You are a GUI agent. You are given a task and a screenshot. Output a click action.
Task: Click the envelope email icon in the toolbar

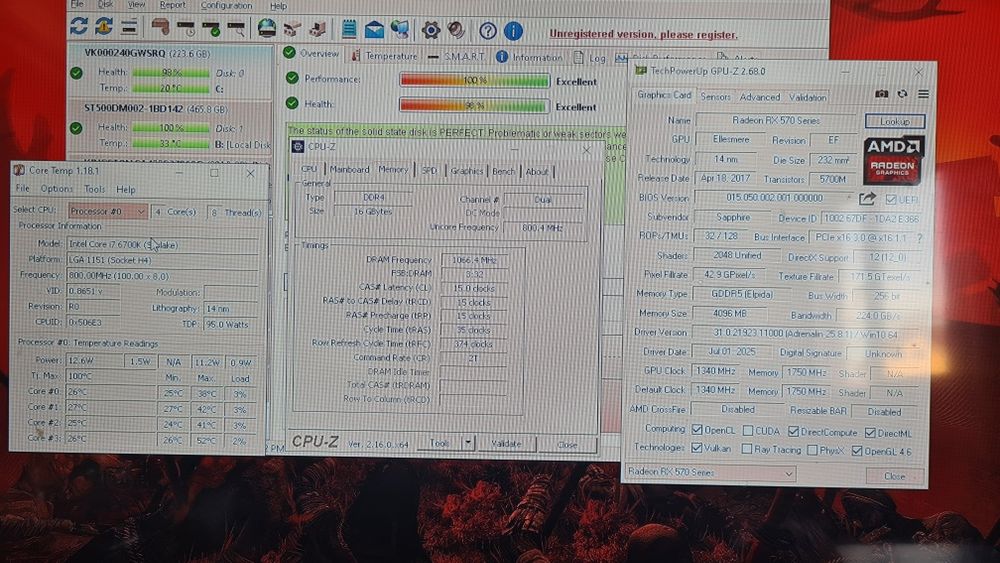[x=374, y=29]
